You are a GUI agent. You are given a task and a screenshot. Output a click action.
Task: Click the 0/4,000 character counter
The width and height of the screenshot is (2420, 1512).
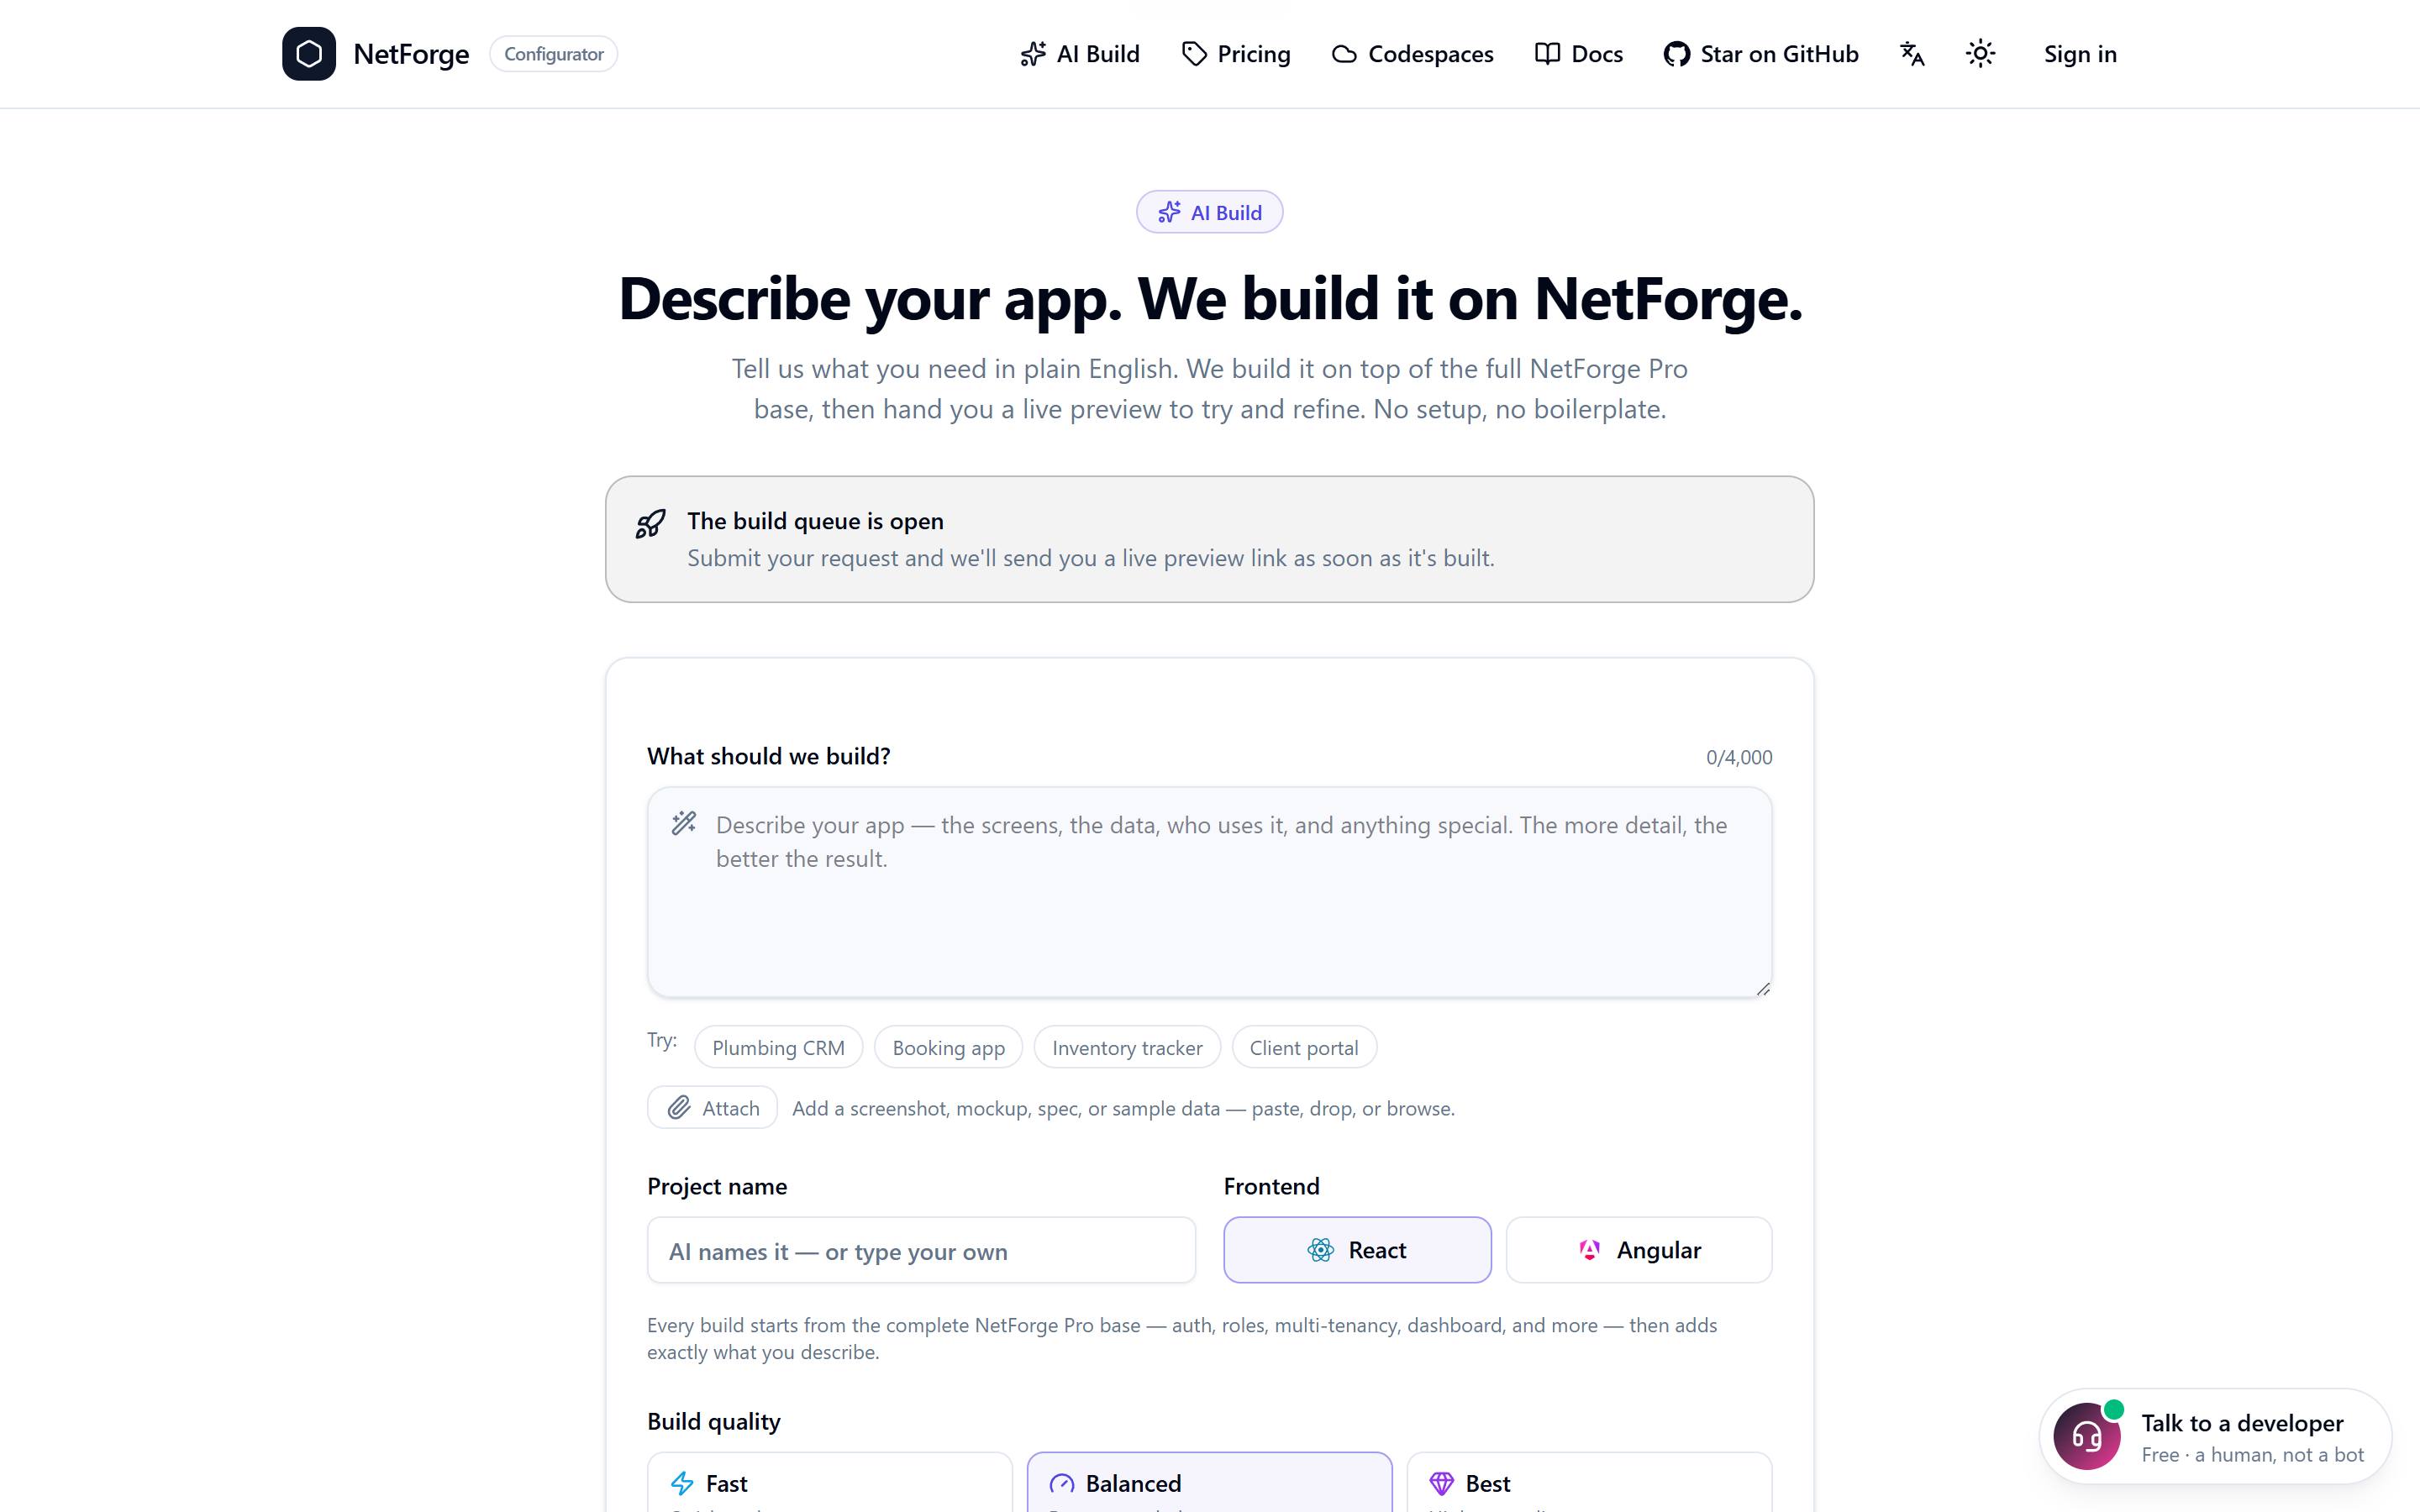click(1739, 757)
